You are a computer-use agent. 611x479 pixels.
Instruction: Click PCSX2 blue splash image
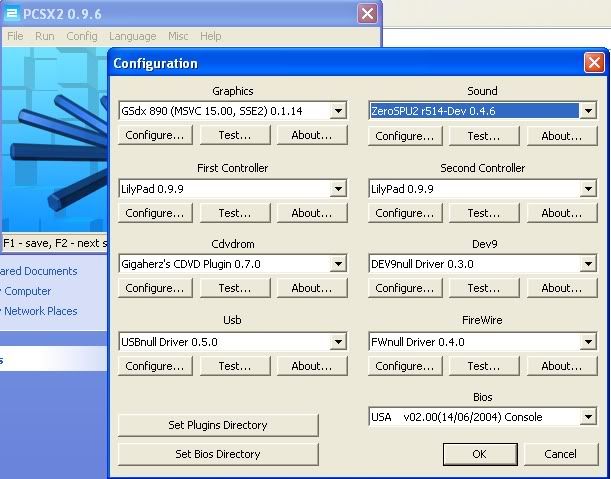55,140
